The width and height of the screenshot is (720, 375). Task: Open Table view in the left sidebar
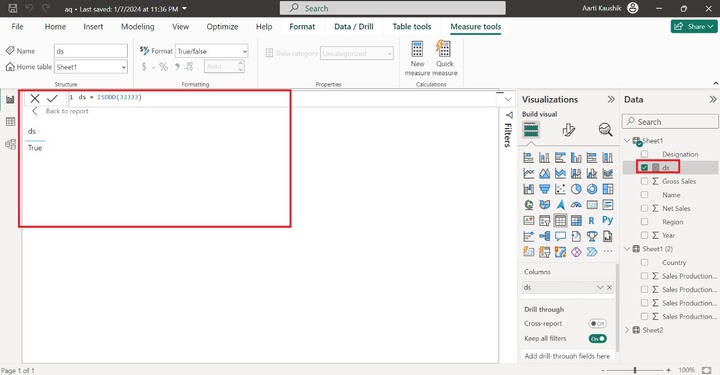[10, 122]
